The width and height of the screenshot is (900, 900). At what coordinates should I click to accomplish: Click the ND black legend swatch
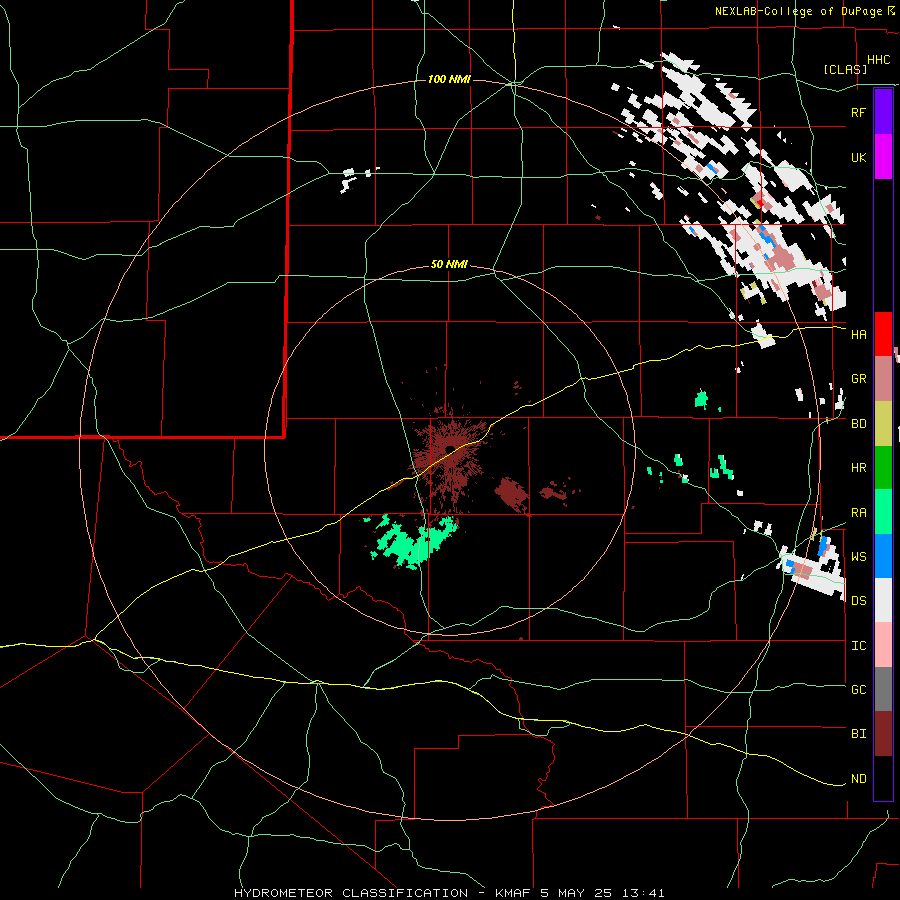point(883,778)
